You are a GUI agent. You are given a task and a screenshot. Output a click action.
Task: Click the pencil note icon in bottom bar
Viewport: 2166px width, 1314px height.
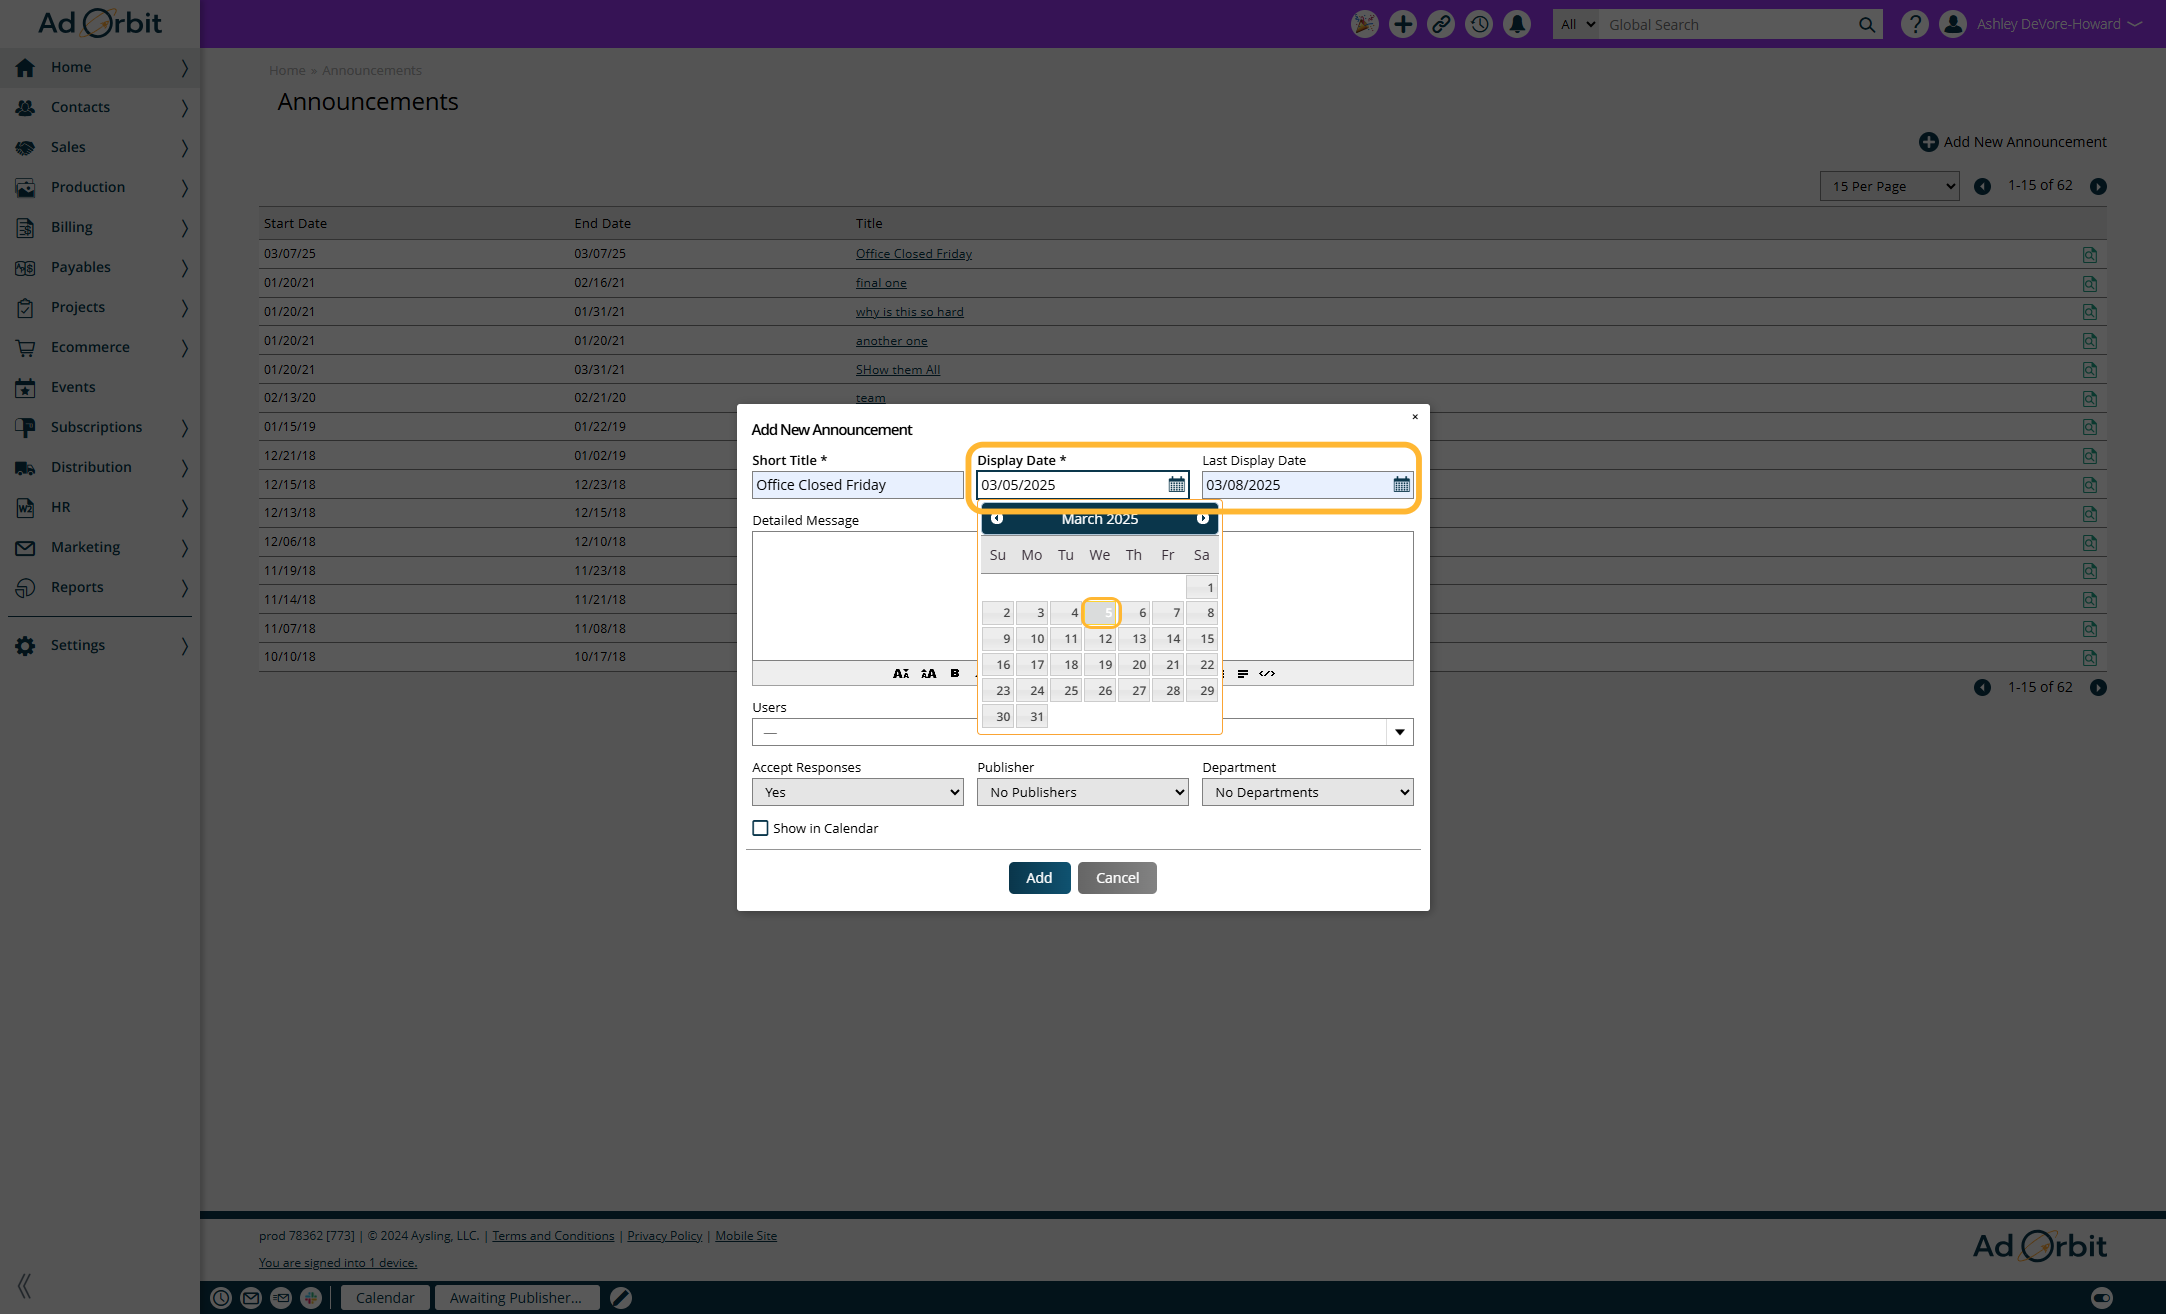[x=621, y=1298]
